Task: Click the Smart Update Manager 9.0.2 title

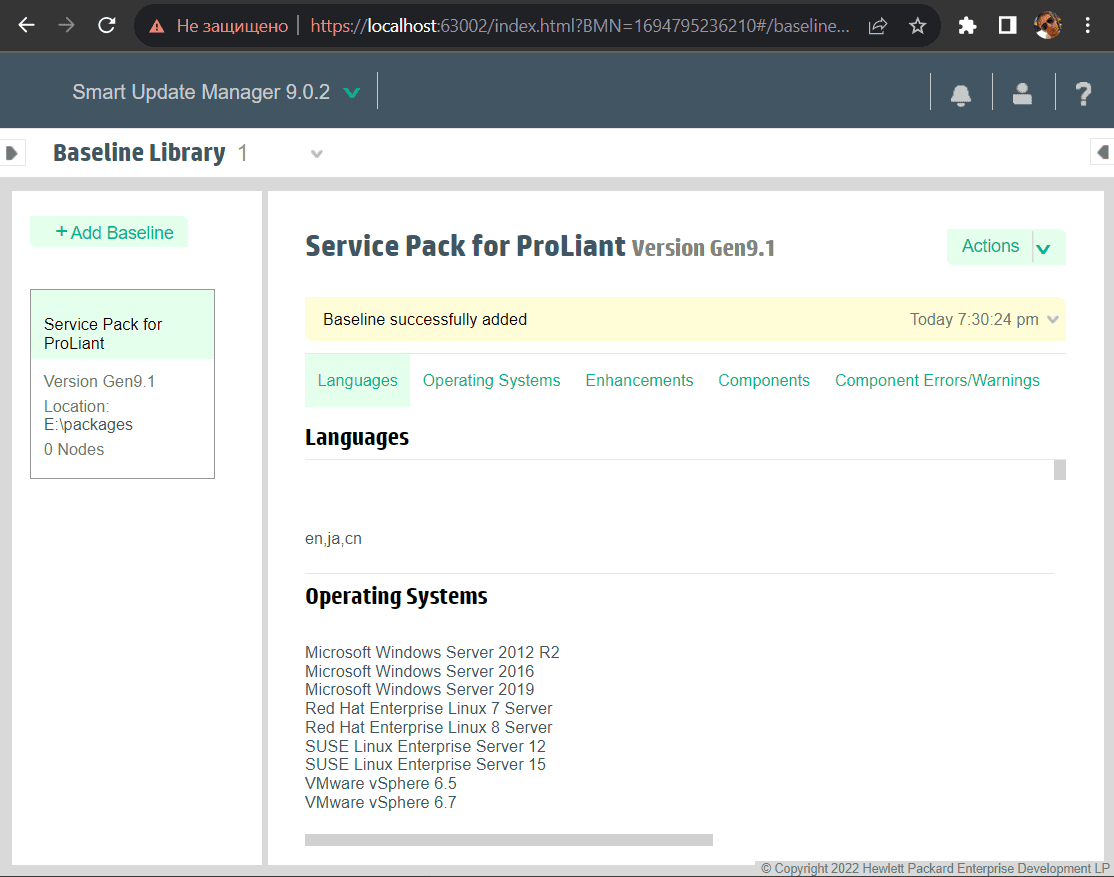Action: [201, 92]
